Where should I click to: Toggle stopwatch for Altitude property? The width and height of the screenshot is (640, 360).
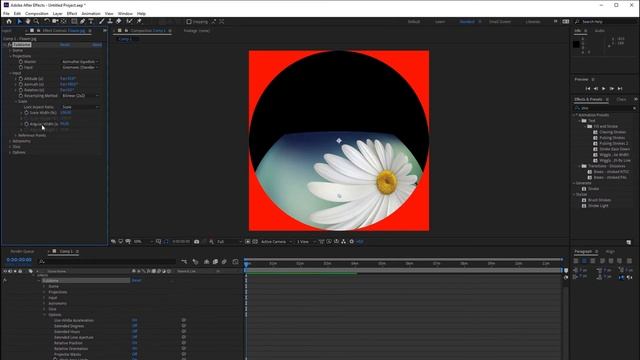click(21, 79)
